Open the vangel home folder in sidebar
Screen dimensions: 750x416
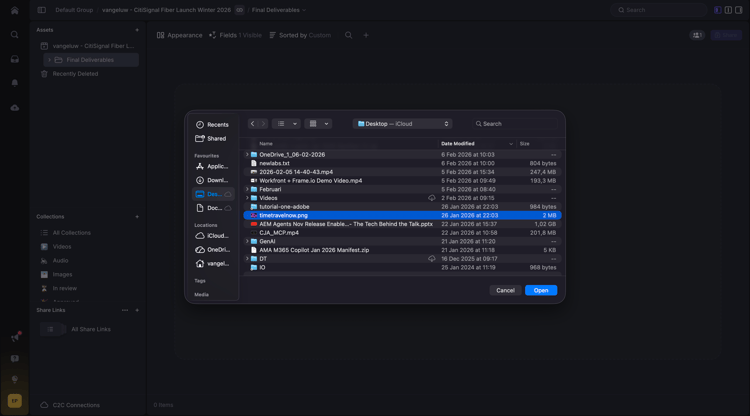212,263
